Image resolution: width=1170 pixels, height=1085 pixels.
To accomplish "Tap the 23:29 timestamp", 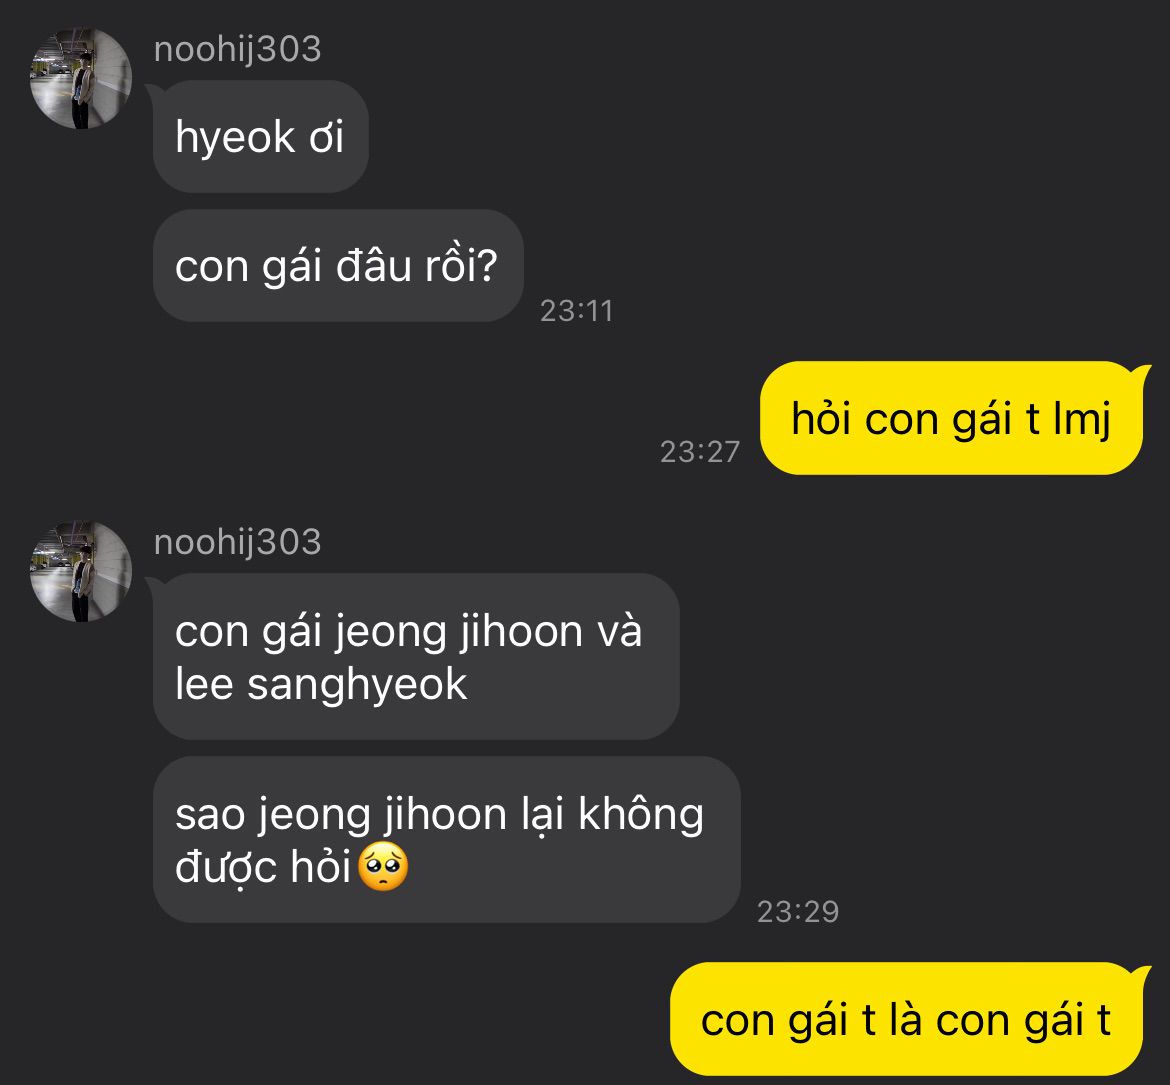I will [798, 912].
